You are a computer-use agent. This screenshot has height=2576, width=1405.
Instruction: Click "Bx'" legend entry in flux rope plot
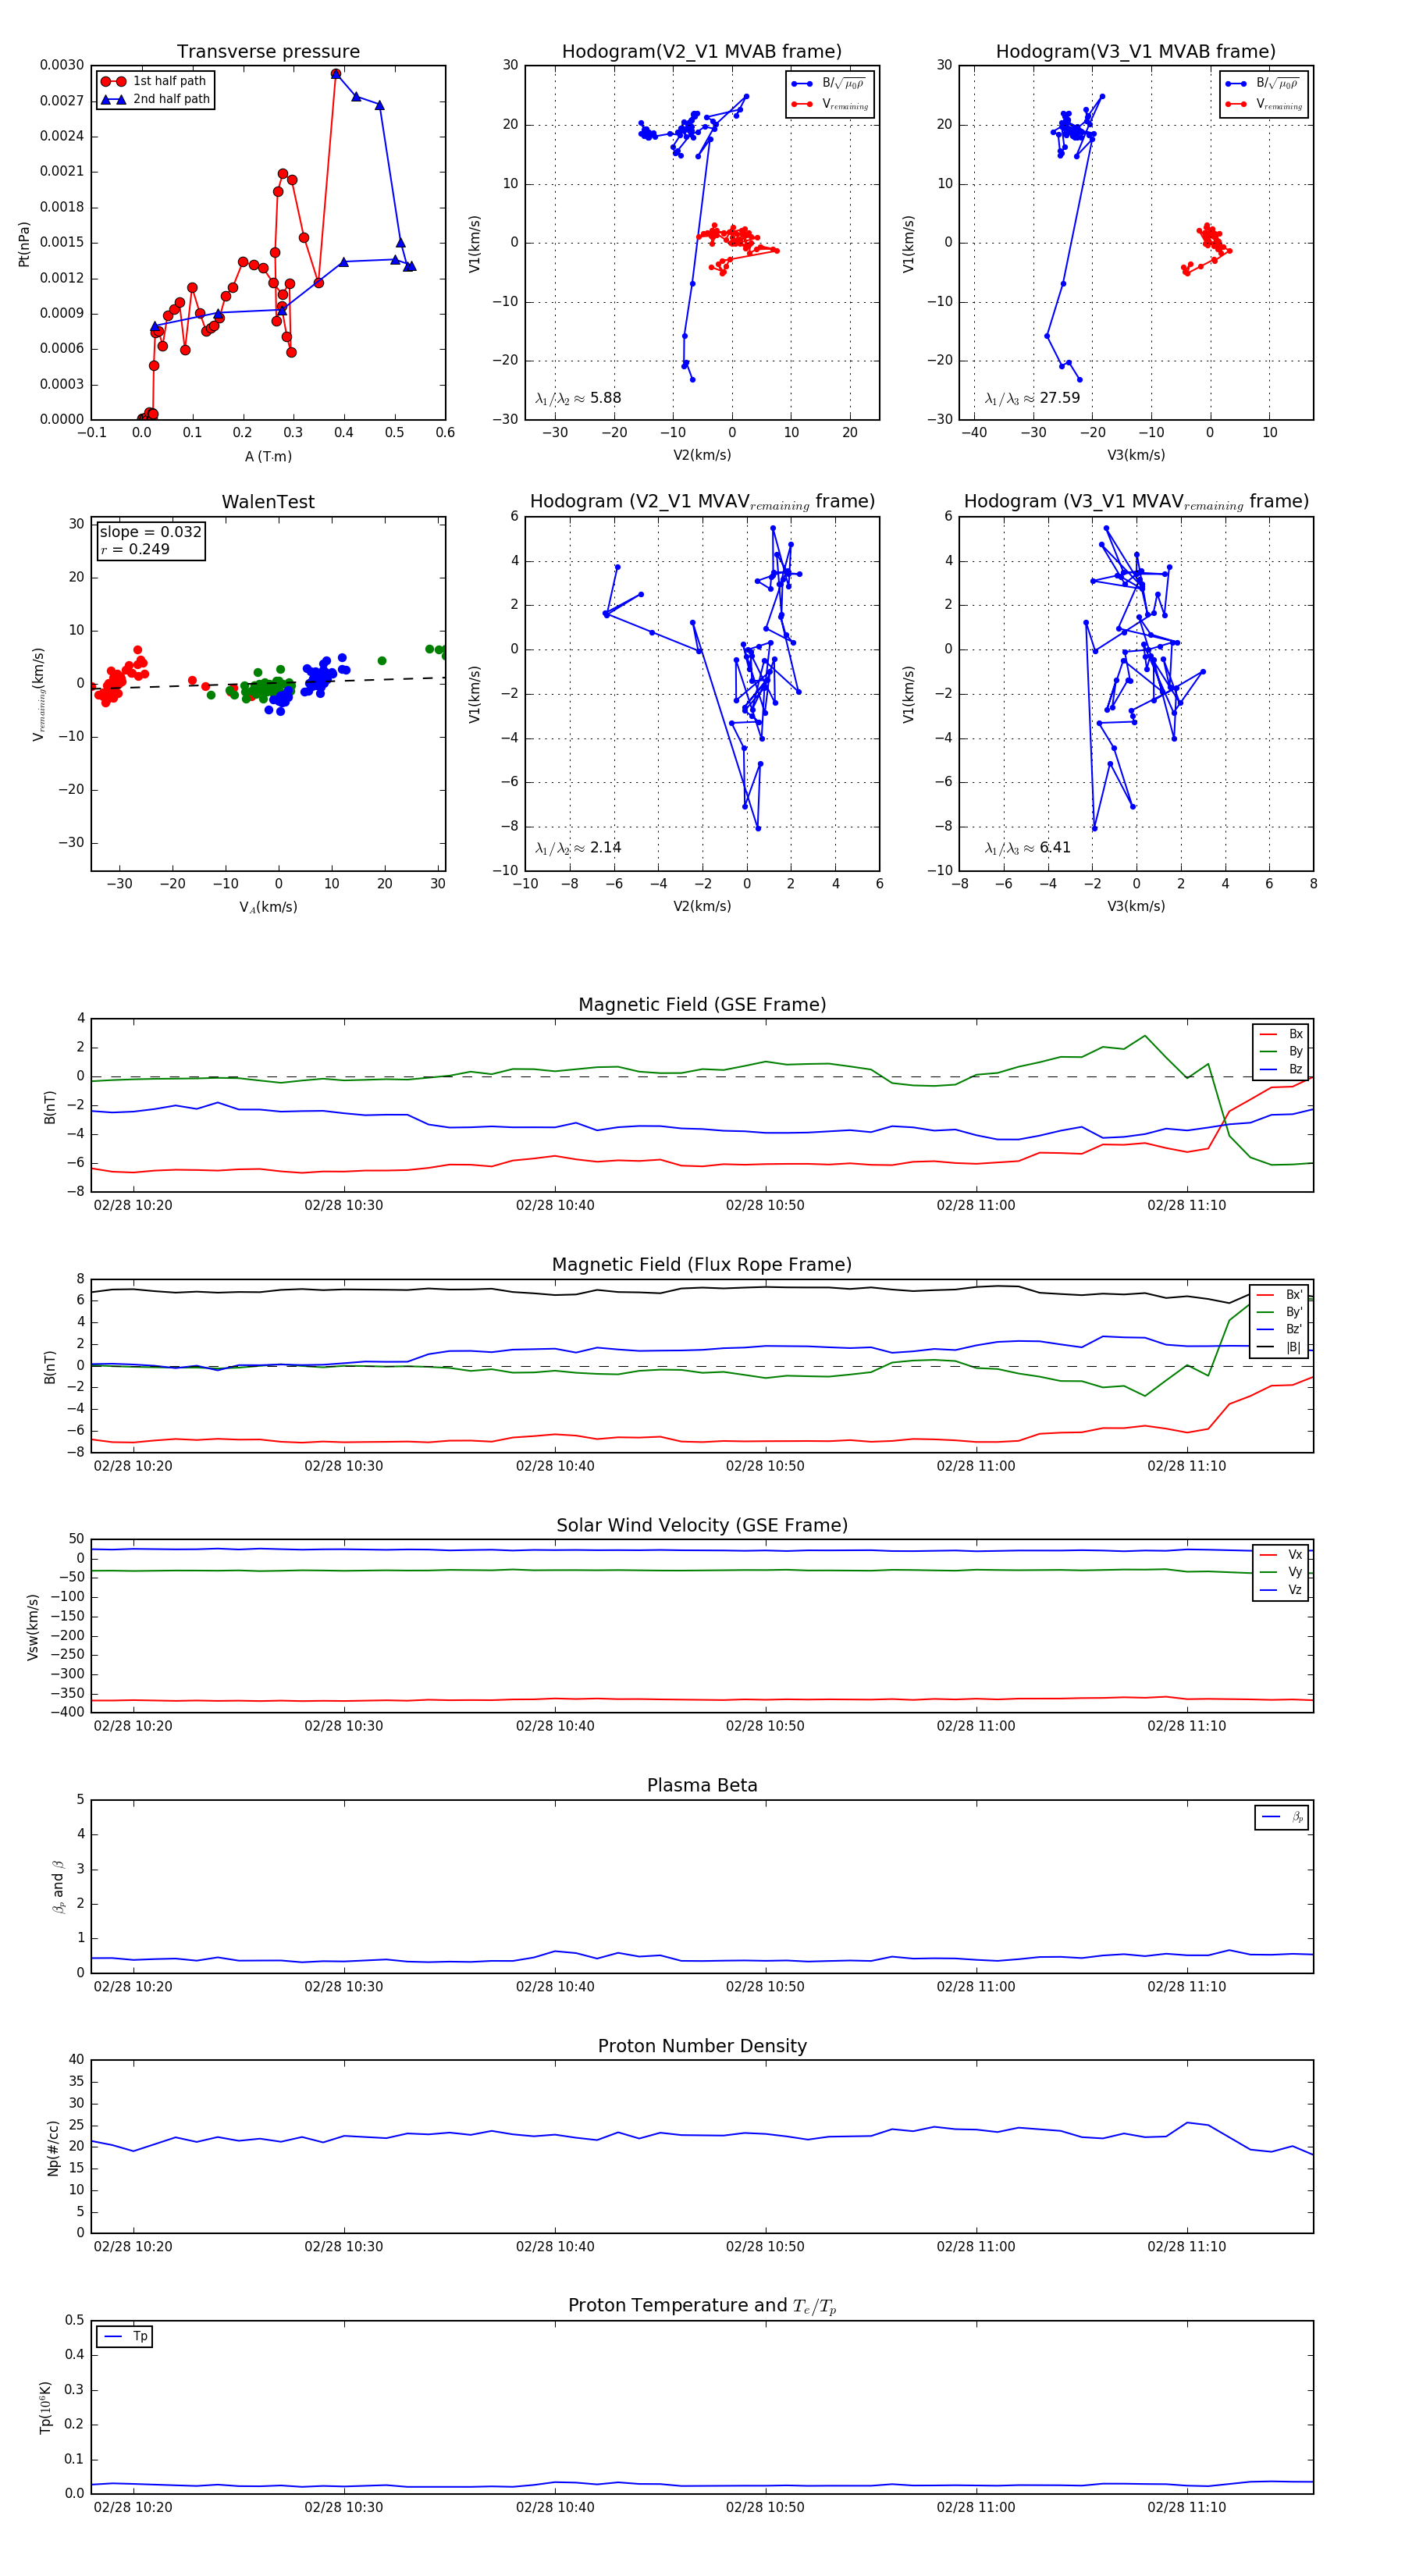(1280, 1294)
